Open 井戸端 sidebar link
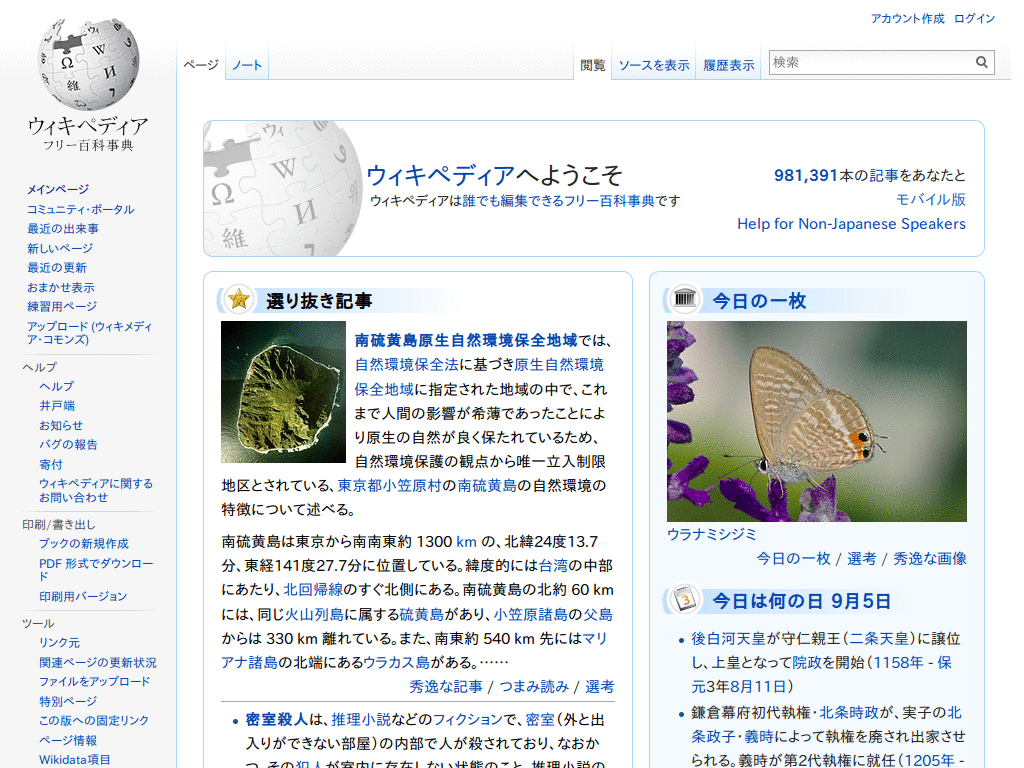Image resolution: width=1024 pixels, height=768 pixels. 57,406
